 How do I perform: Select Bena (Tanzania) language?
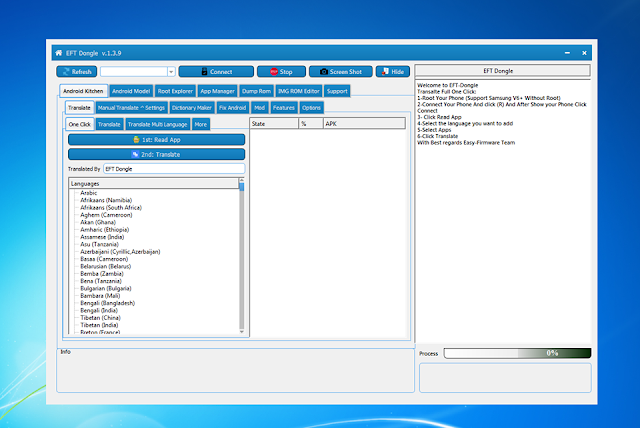[101, 281]
